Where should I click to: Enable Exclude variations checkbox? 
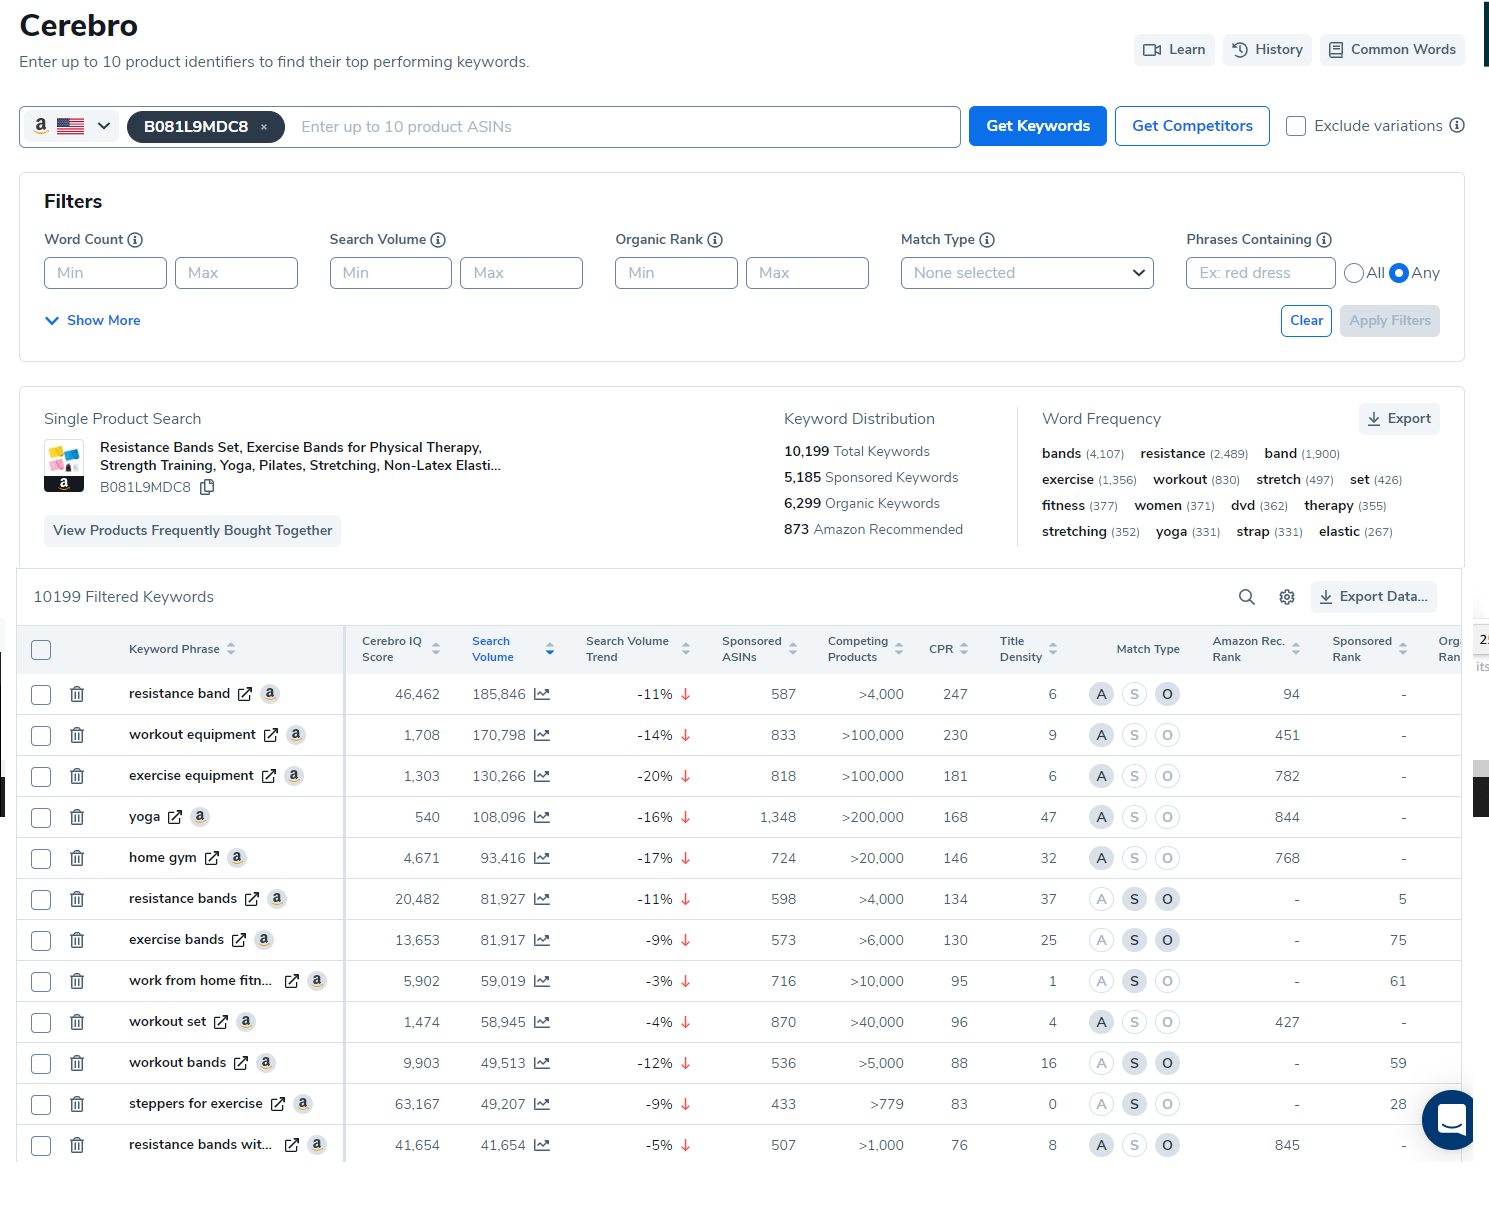pyautogui.click(x=1296, y=126)
